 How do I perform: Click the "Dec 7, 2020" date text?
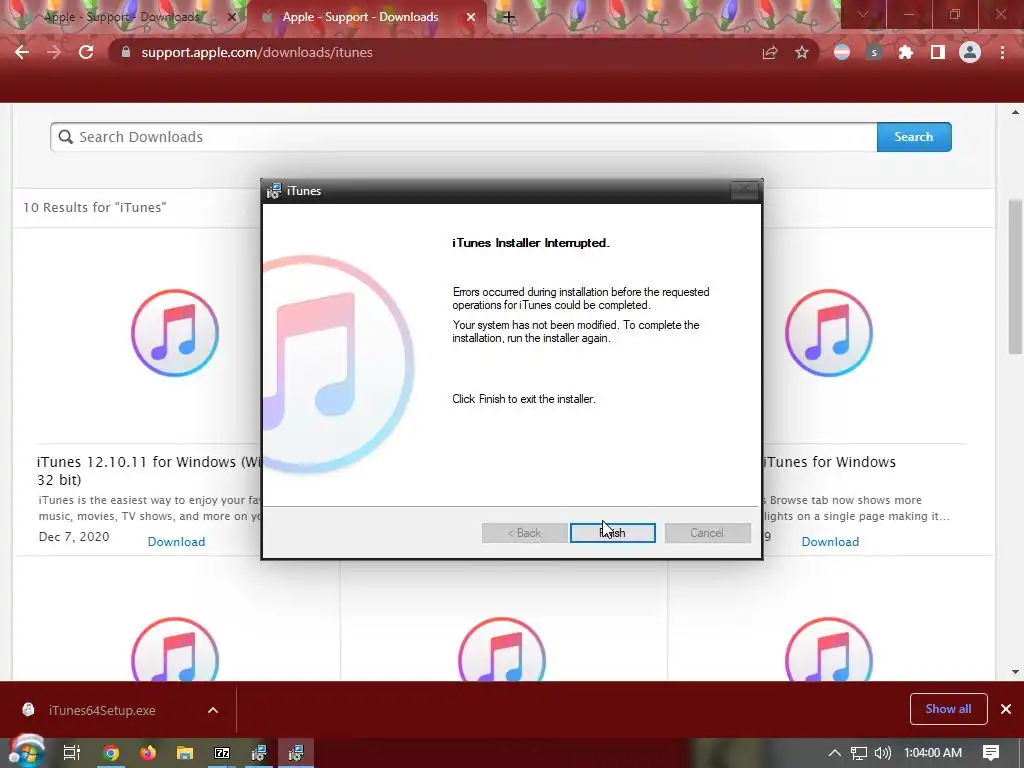coord(74,537)
